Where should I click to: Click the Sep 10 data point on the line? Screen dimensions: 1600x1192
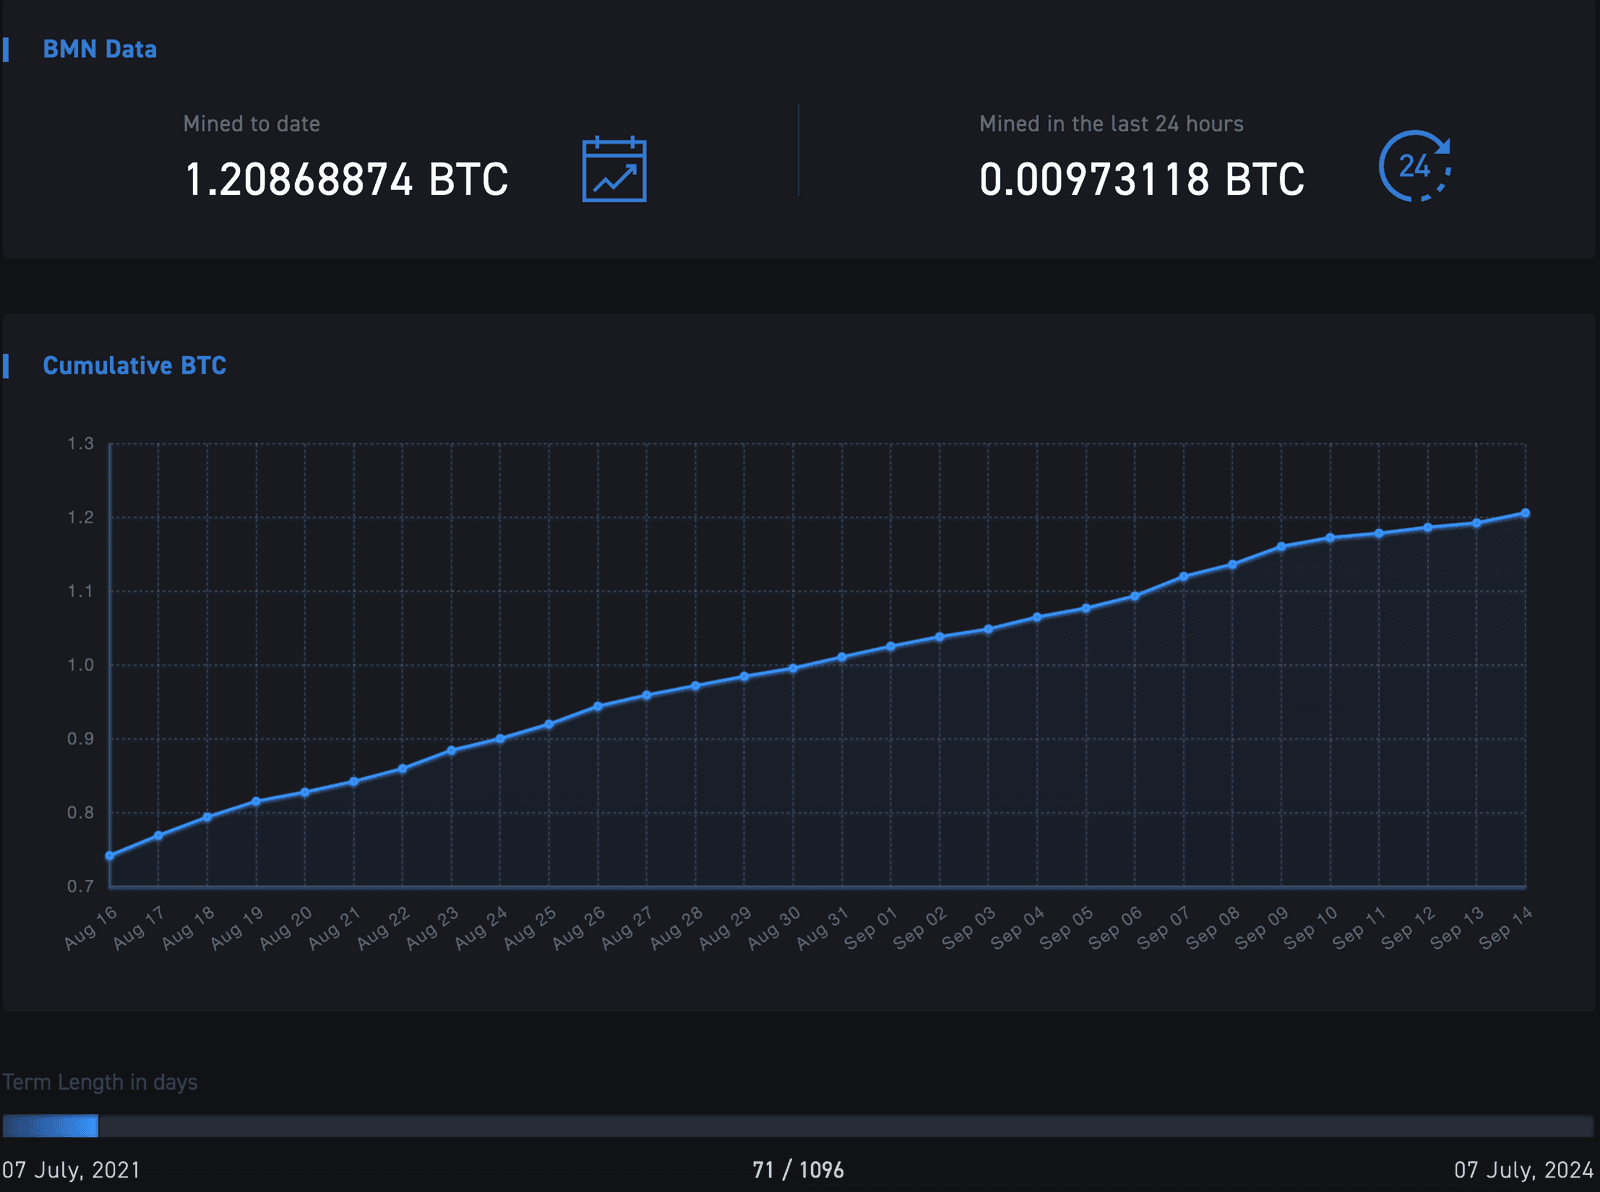[1330, 538]
